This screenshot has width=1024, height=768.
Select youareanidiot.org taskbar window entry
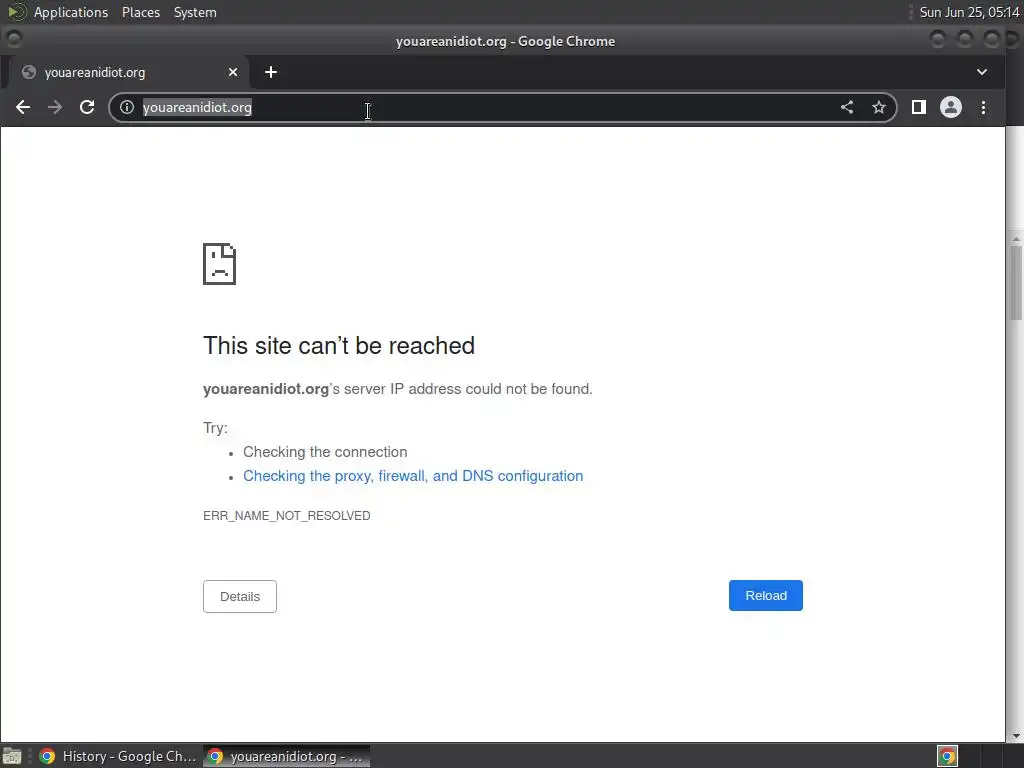tap(287, 756)
